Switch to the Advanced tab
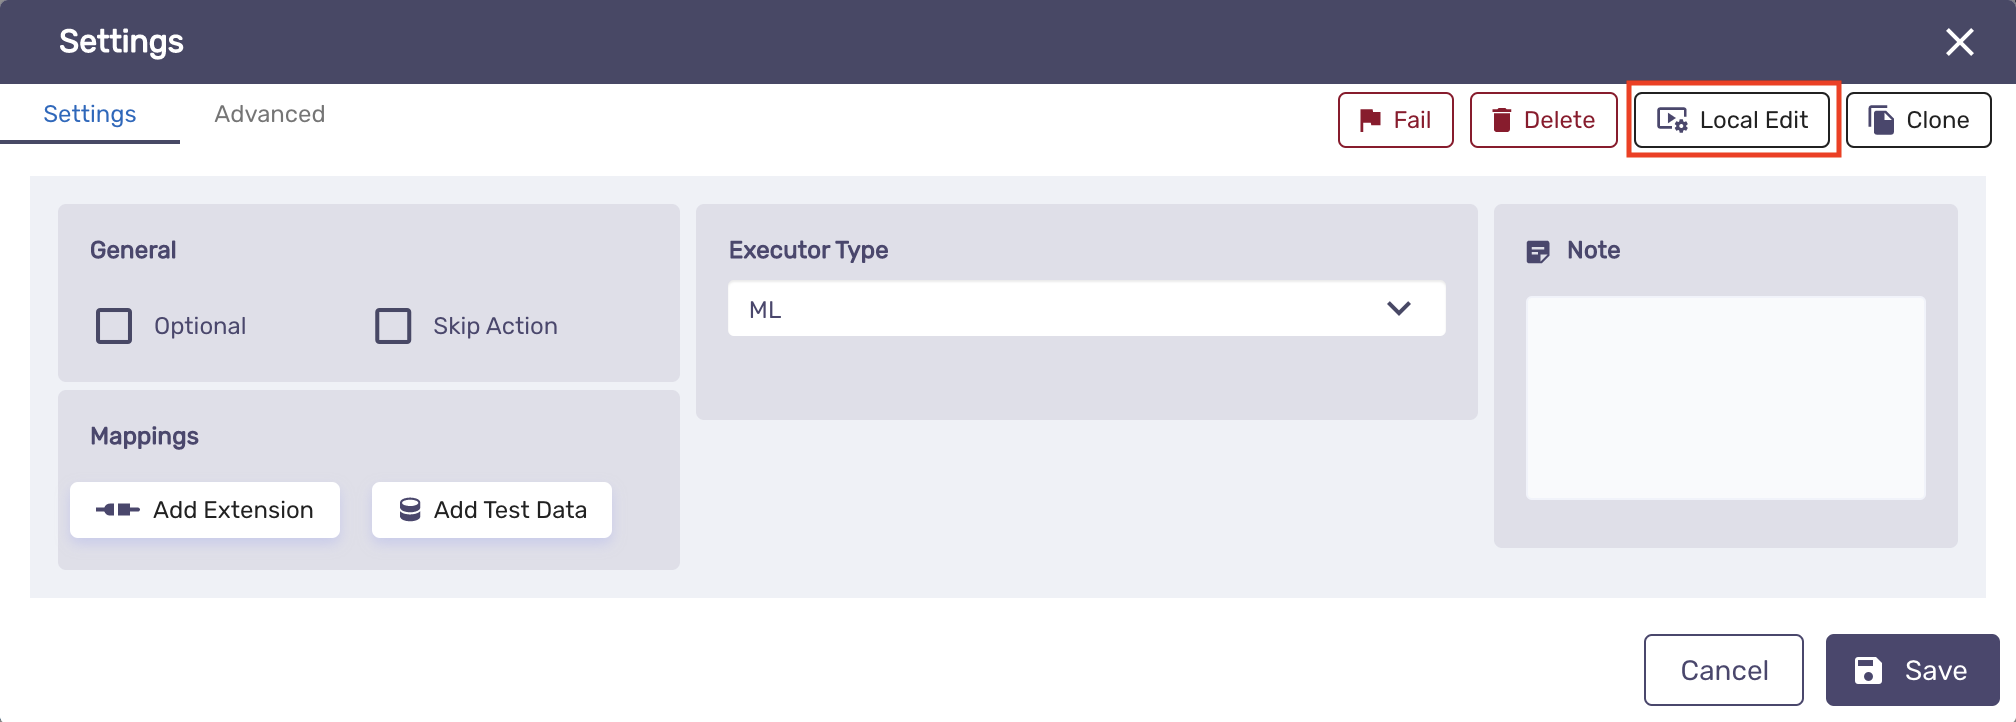Screen dimensions: 2016x722 coord(270,114)
